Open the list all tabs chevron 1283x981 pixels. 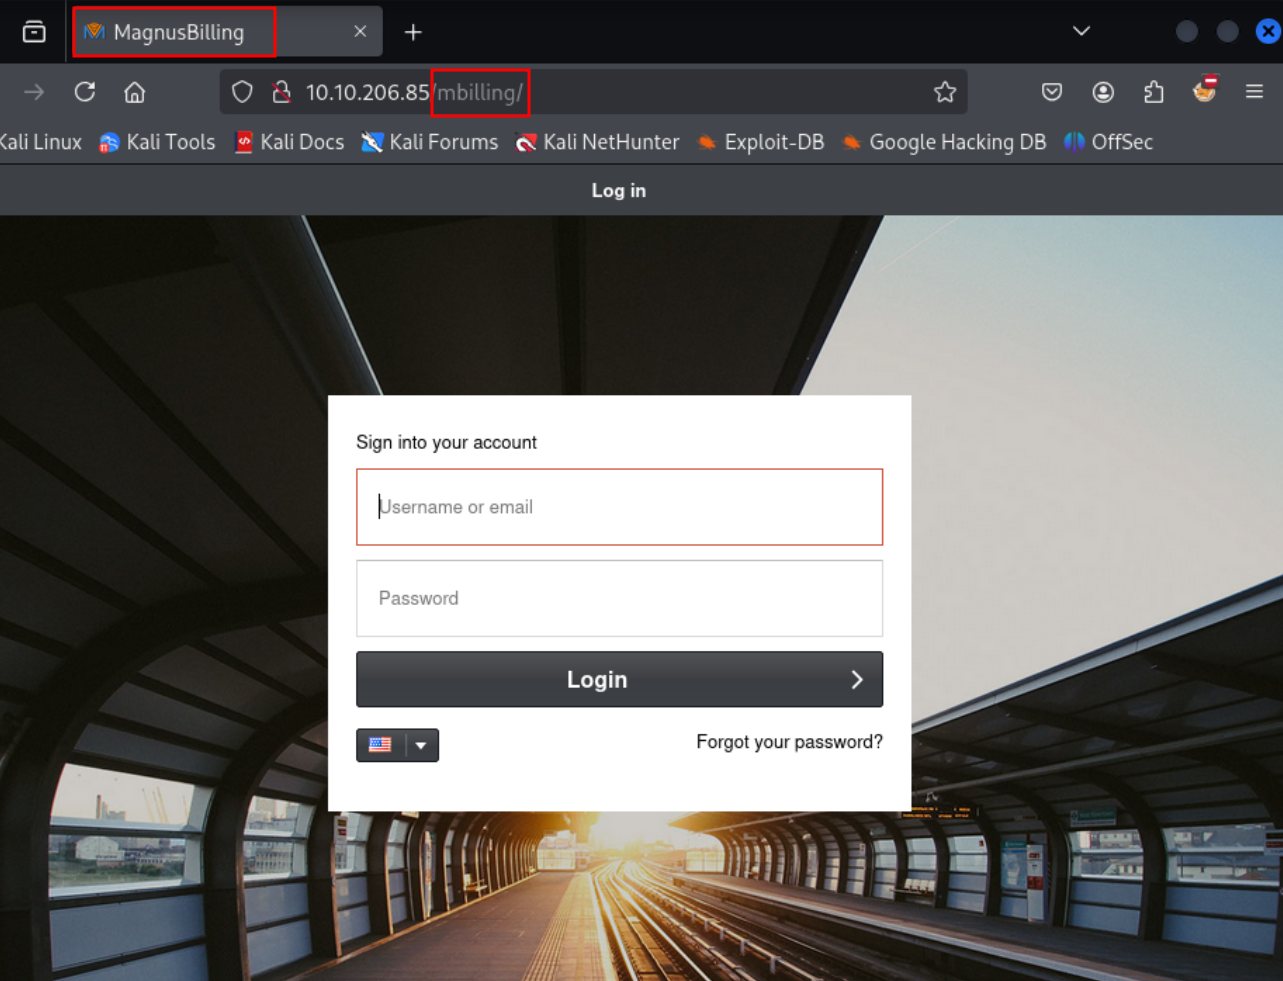click(x=1081, y=31)
